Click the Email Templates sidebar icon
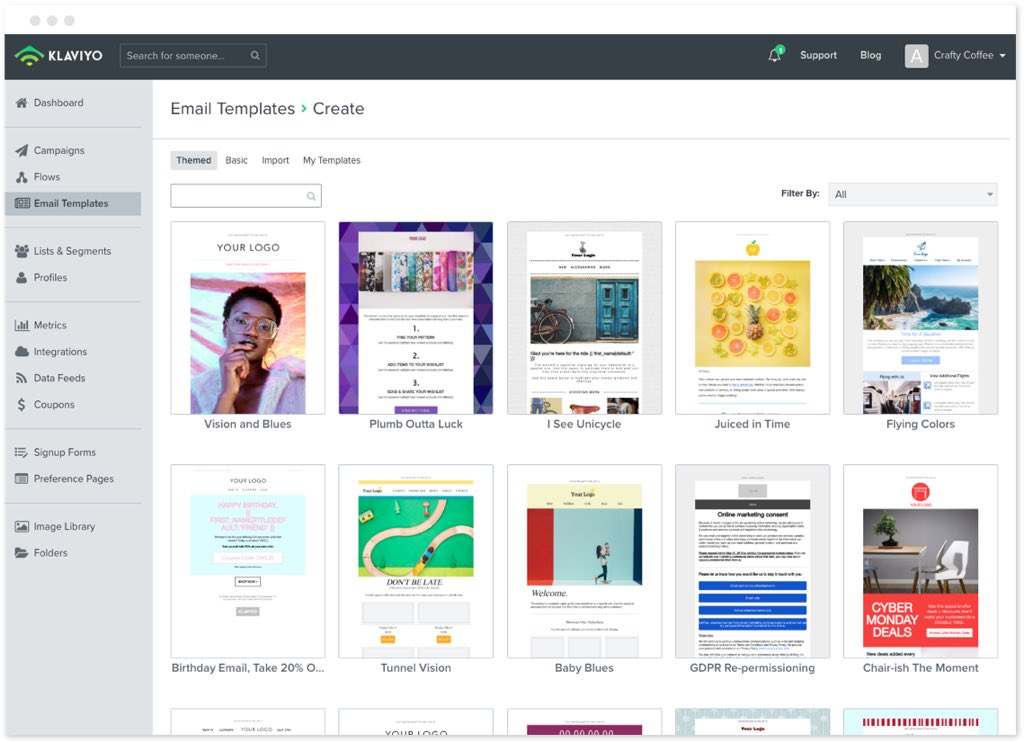The width and height of the screenshot is (1024, 743). pos(22,203)
